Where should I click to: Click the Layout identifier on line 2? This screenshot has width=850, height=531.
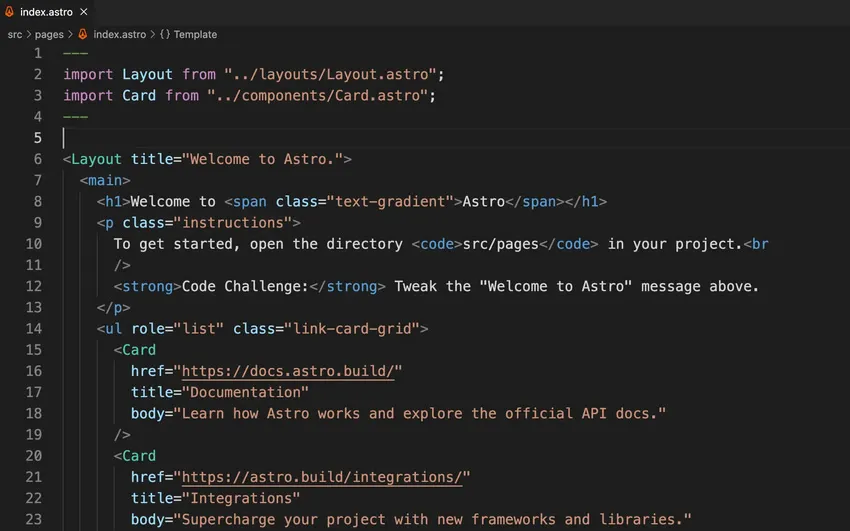147,74
